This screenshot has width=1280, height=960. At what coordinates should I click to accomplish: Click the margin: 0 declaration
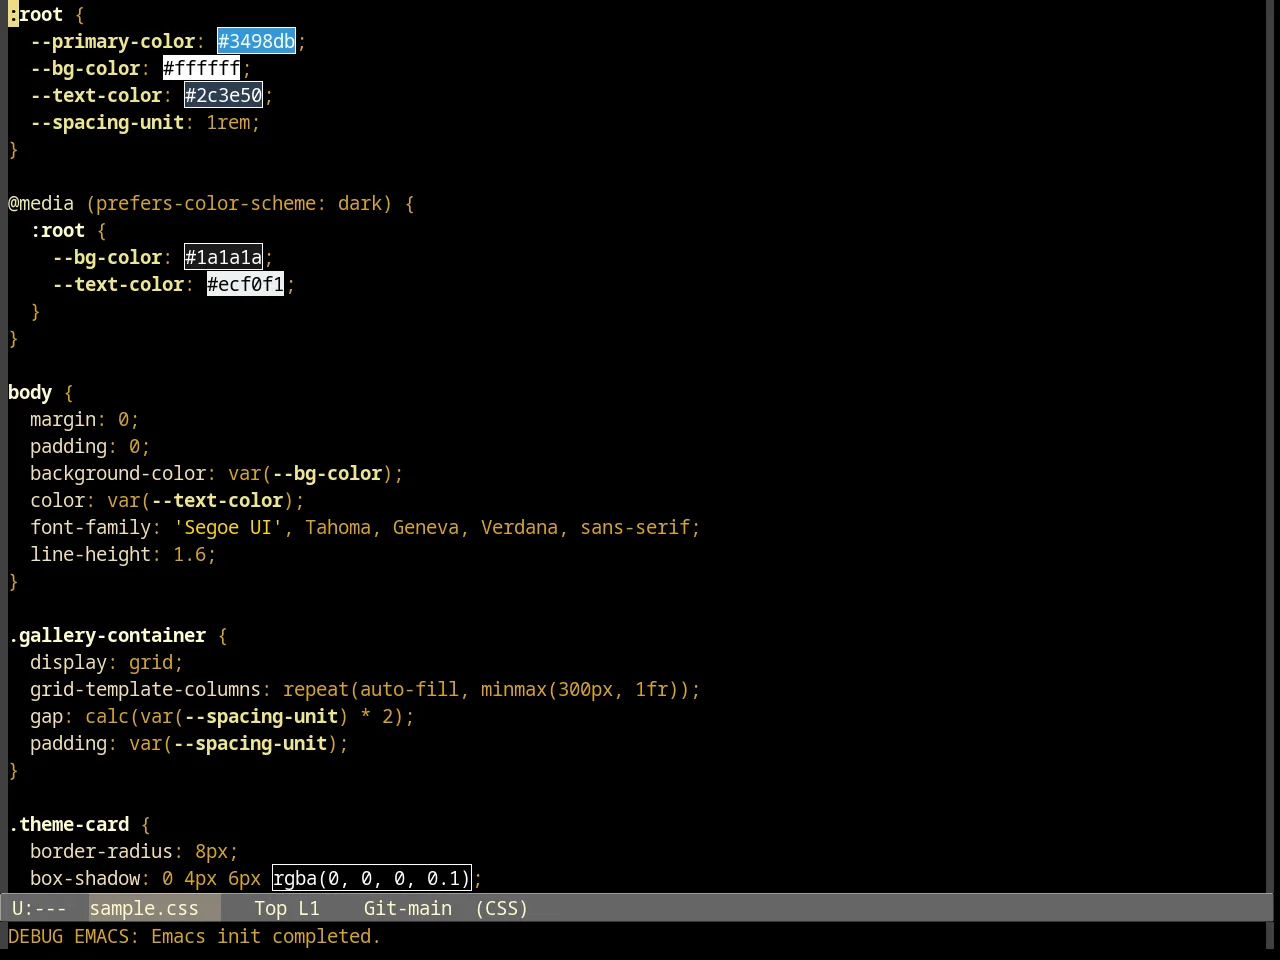coord(85,419)
